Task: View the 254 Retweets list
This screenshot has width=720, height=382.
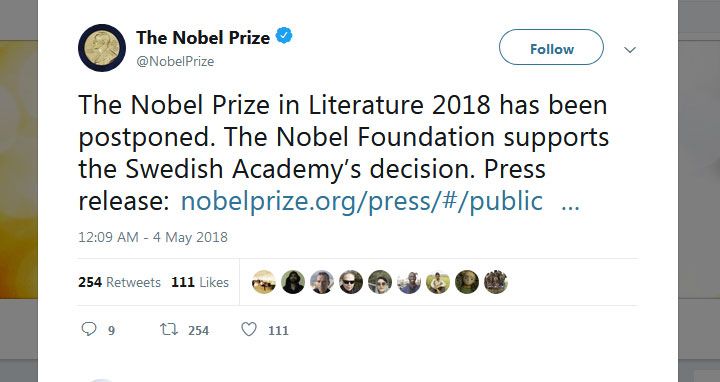Action: [x=119, y=282]
